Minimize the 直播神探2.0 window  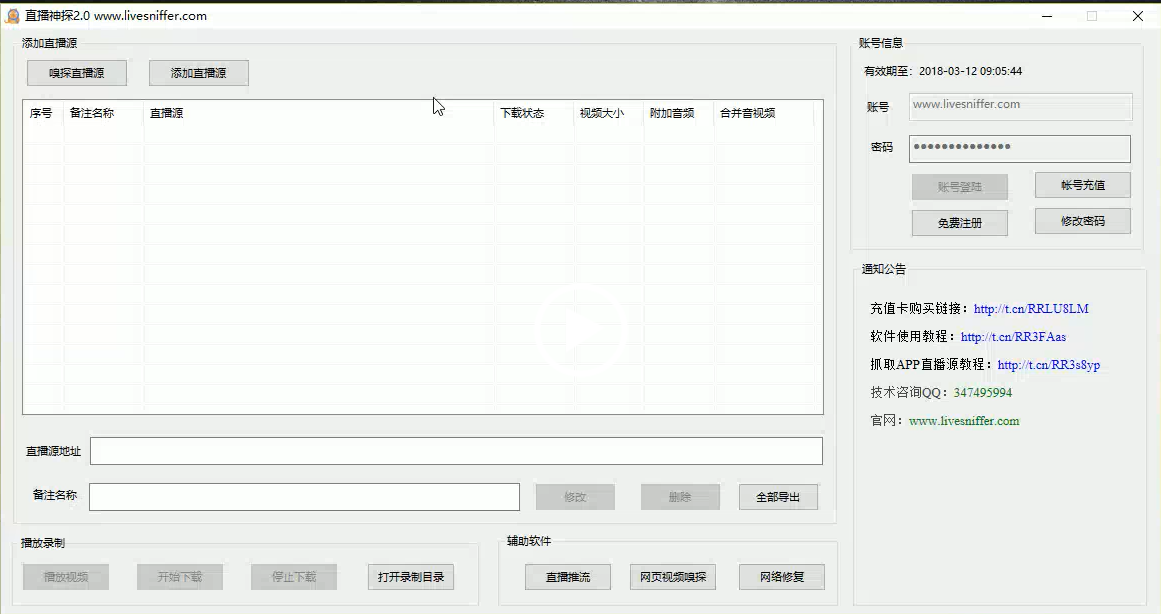click(x=1047, y=16)
